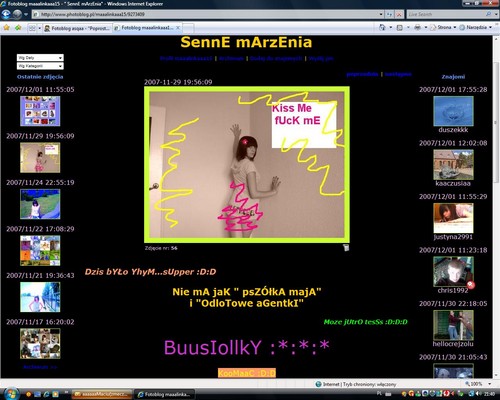This screenshot has height=400, width=500.
Task: Open friend thumbnail kaaczusiaa
Action: [x=453, y=165]
